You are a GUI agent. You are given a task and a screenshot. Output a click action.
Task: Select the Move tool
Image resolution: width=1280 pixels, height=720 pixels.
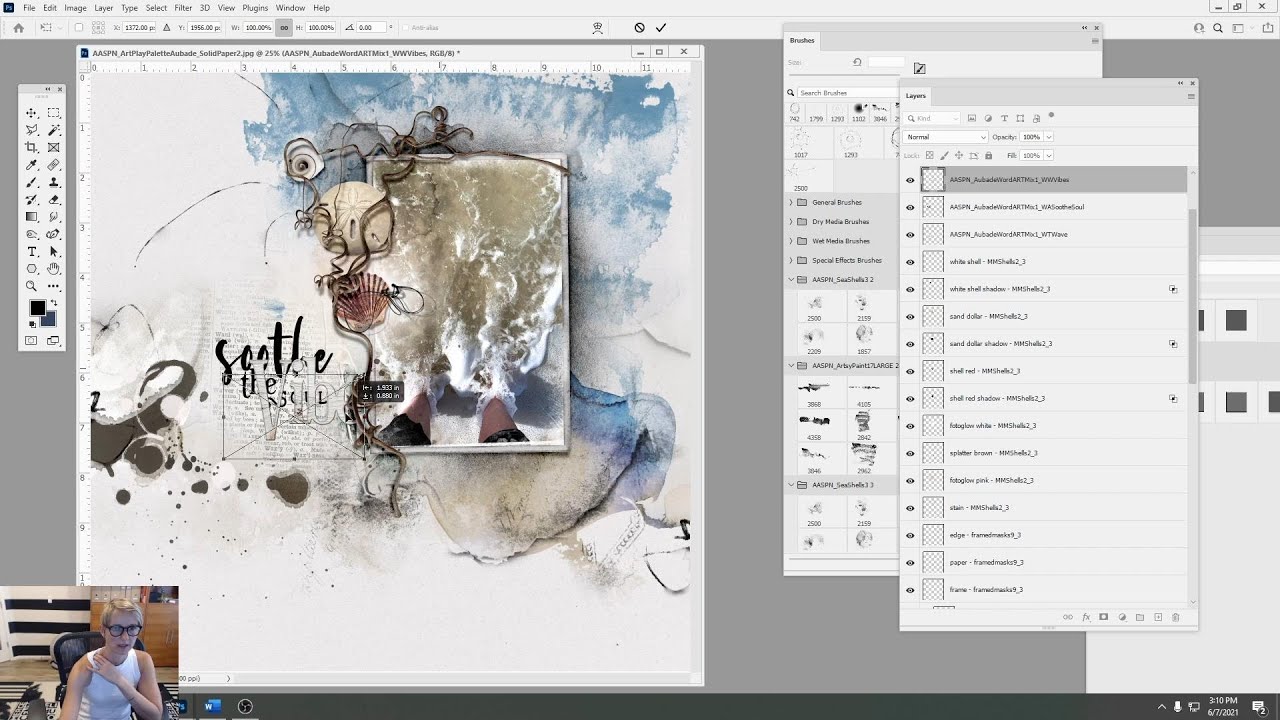[x=32, y=113]
